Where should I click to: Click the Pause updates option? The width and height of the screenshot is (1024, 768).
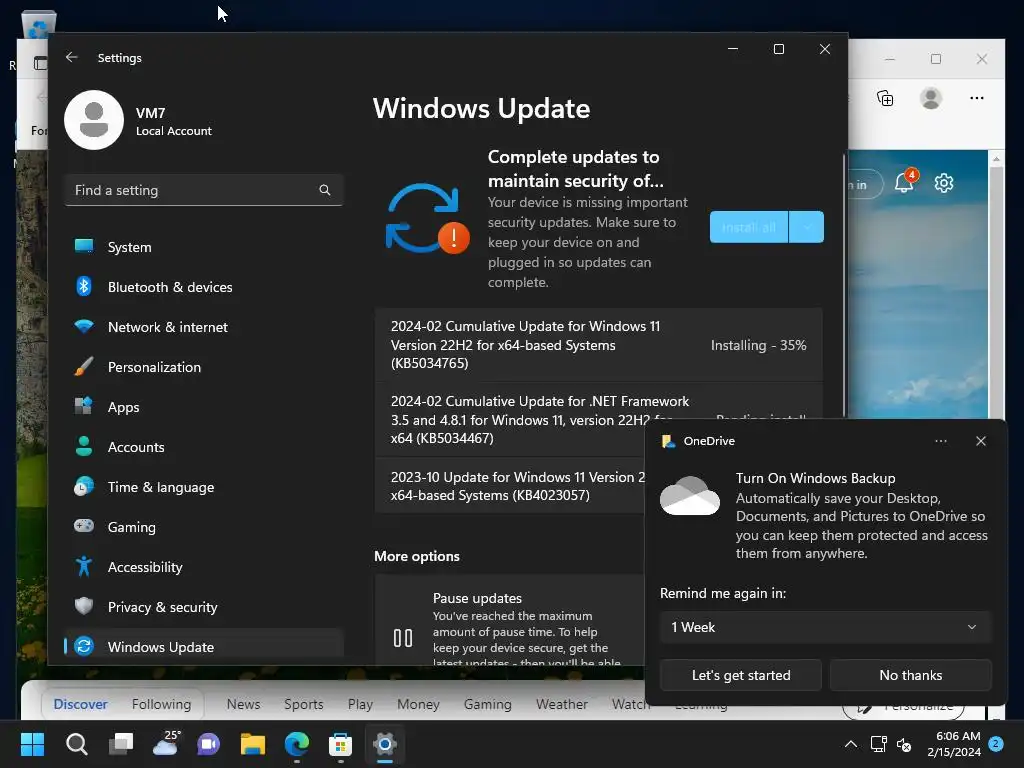[509, 620]
